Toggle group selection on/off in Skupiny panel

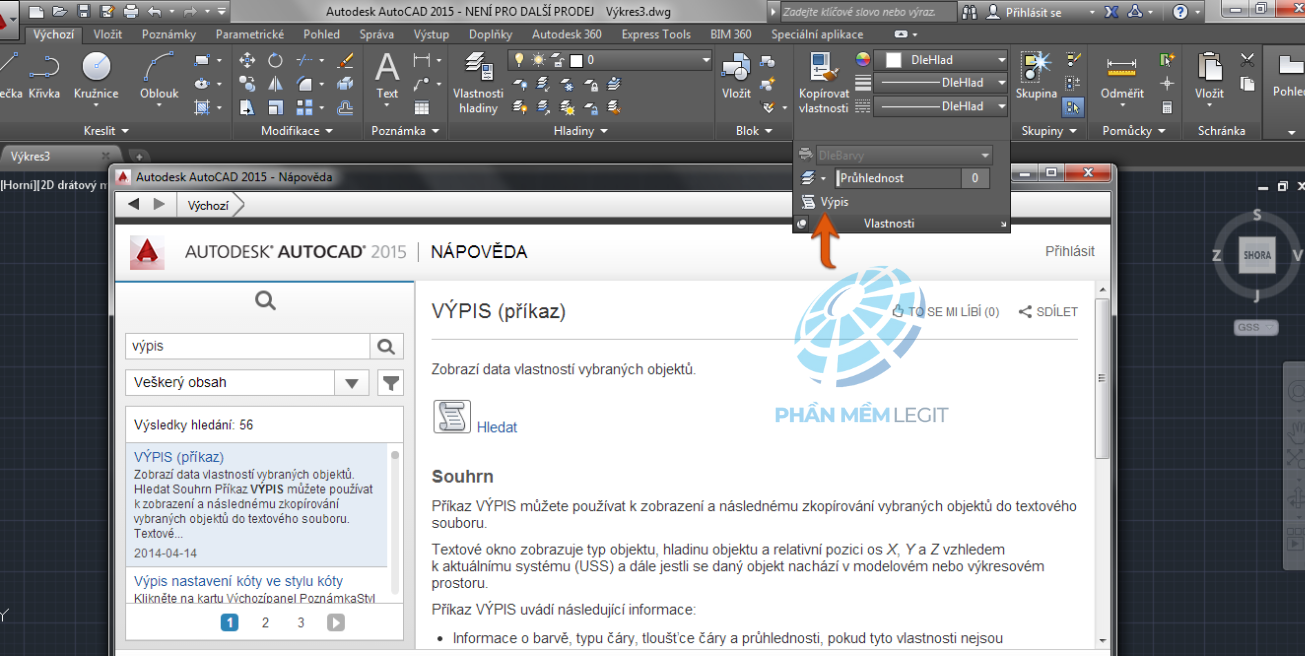[1073, 107]
